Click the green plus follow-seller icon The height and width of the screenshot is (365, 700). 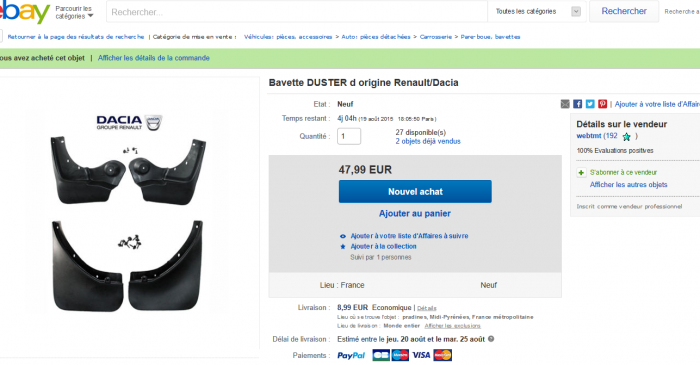tap(581, 172)
